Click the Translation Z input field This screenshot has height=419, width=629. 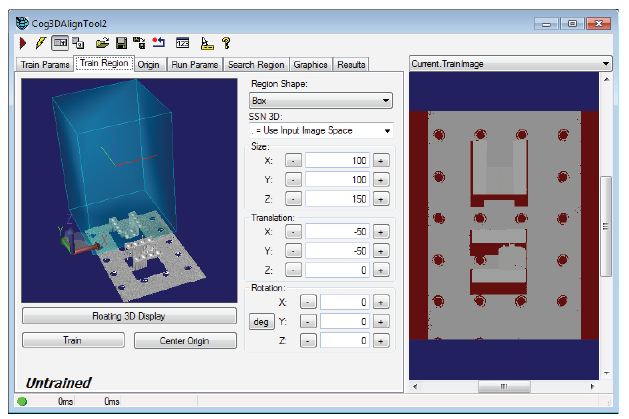337,270
